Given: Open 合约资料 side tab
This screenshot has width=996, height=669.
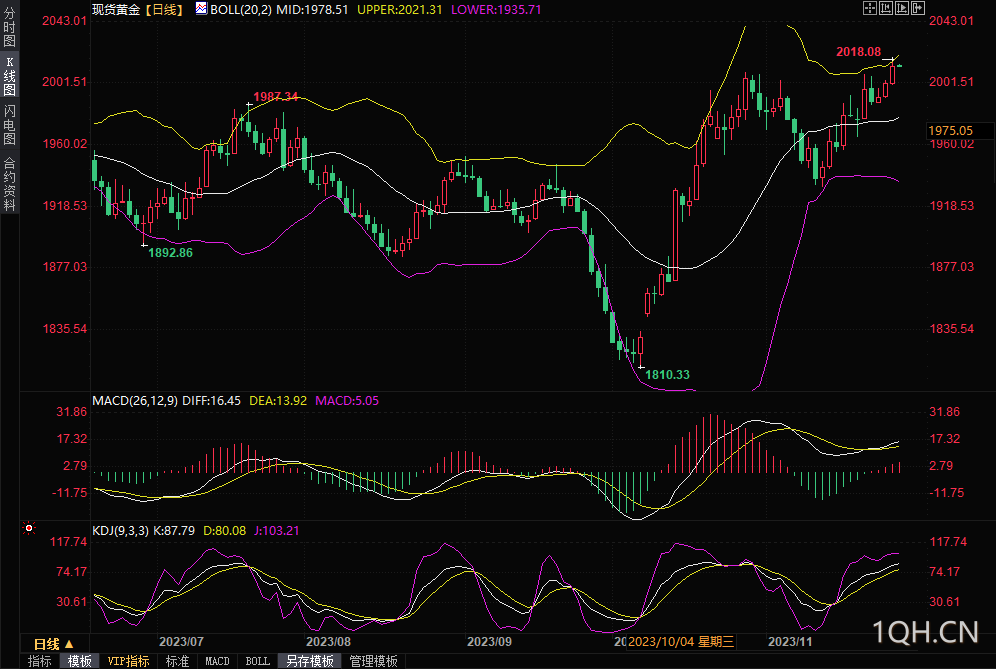Looking at the screenshot, I should [x=9, y=184].
